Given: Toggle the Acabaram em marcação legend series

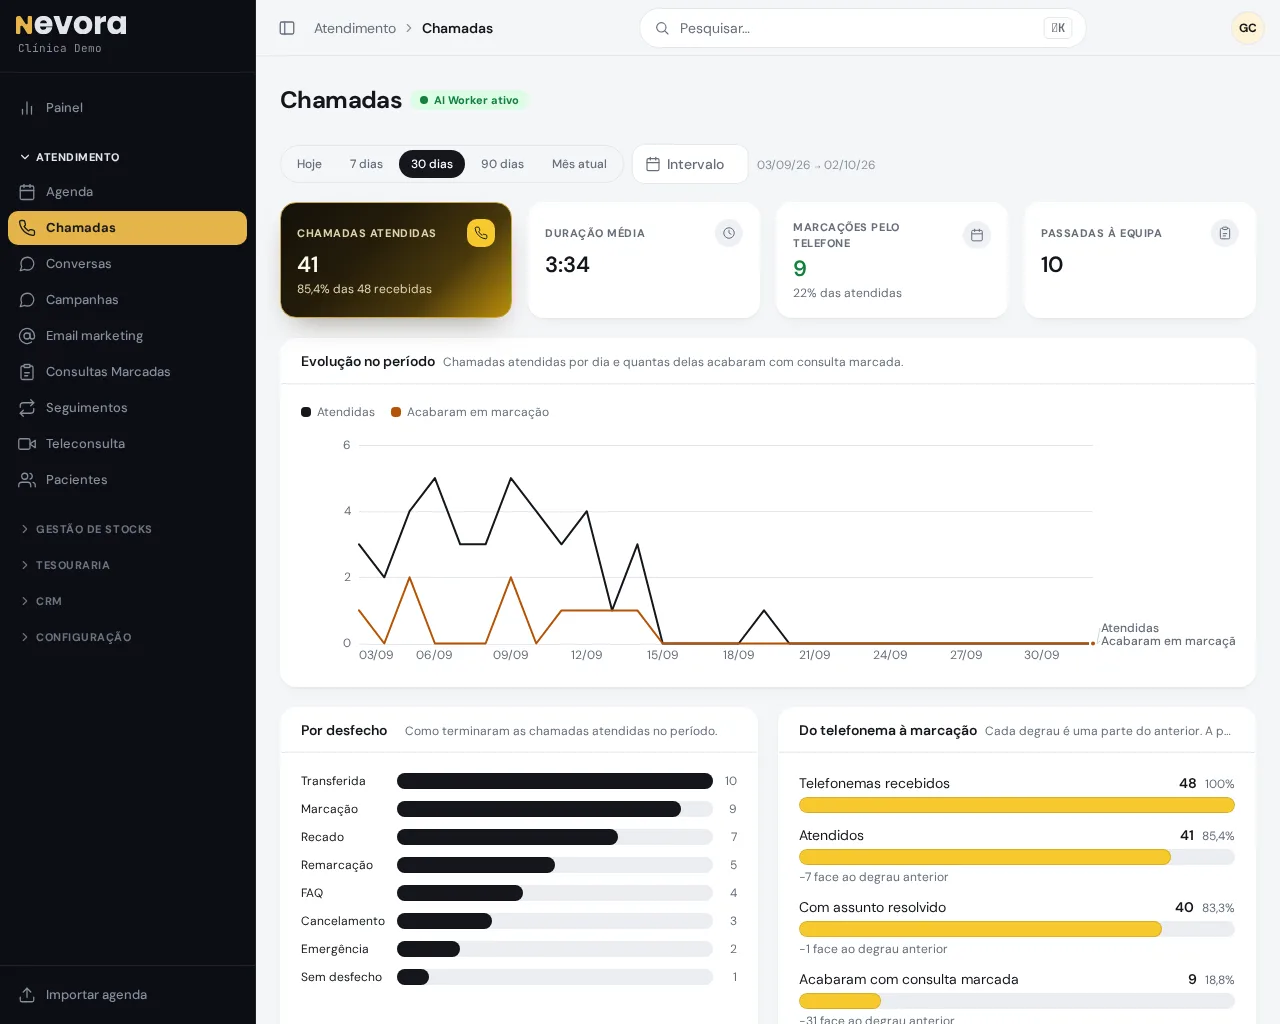Looking at the screenshot, I should (470, 412).
